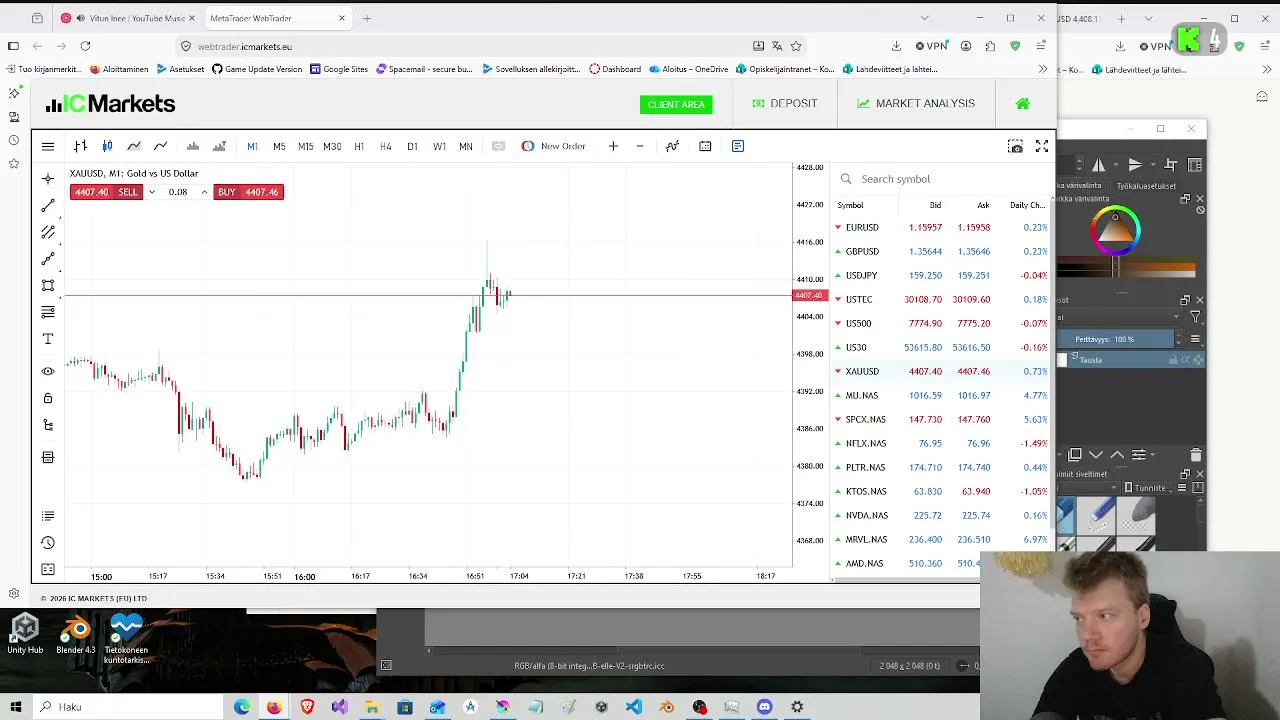Toggle drawing objects visibility eye icon
This screenshot has width=1280, height=720.
pyautogui.click(x=48, y=372)
